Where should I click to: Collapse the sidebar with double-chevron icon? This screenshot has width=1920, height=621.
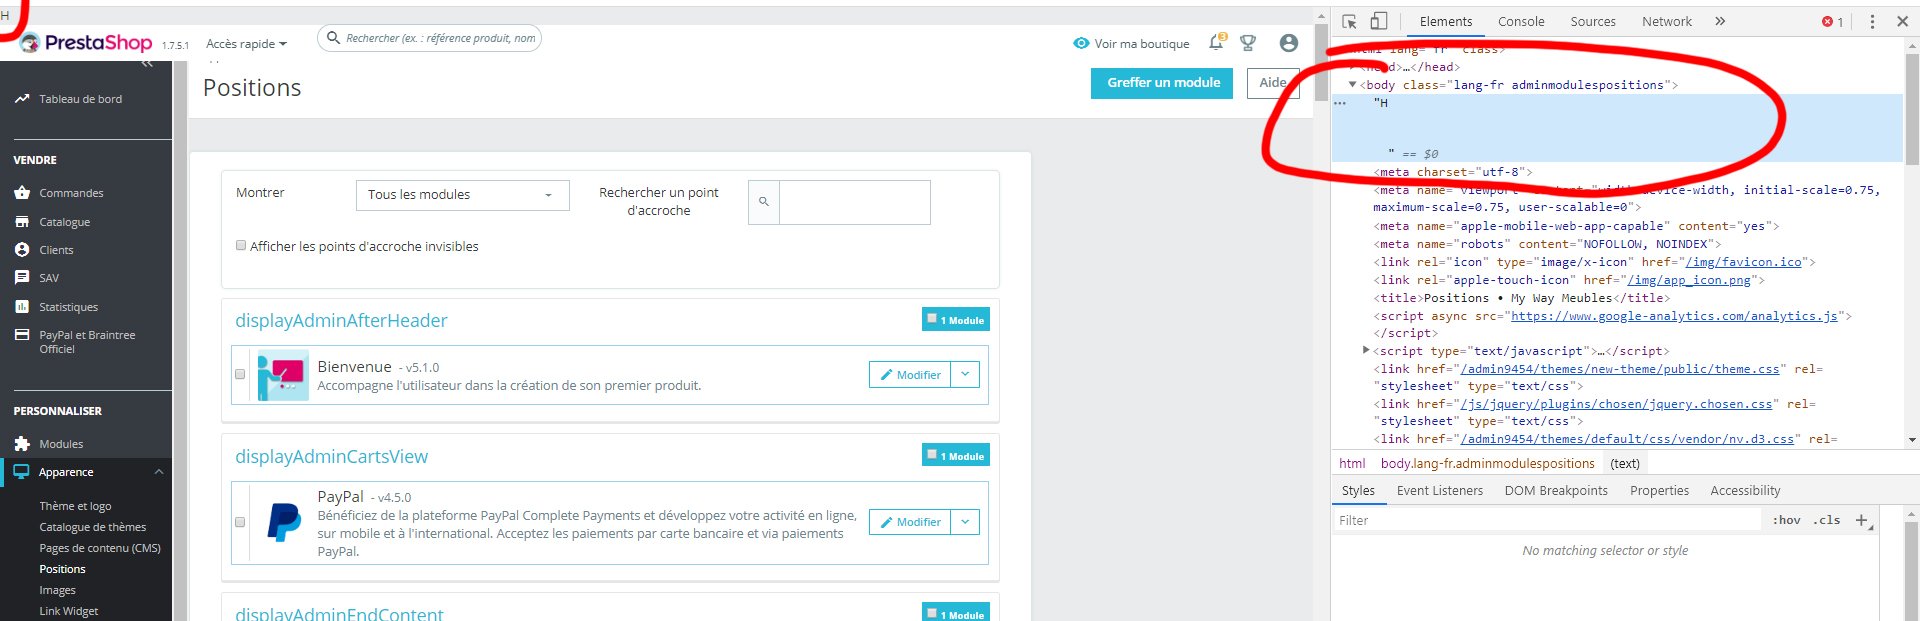click(147, 64)
